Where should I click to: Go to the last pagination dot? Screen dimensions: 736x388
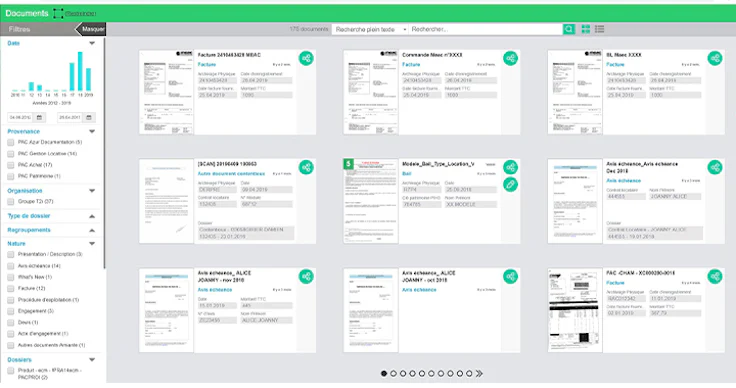point(469,373)
